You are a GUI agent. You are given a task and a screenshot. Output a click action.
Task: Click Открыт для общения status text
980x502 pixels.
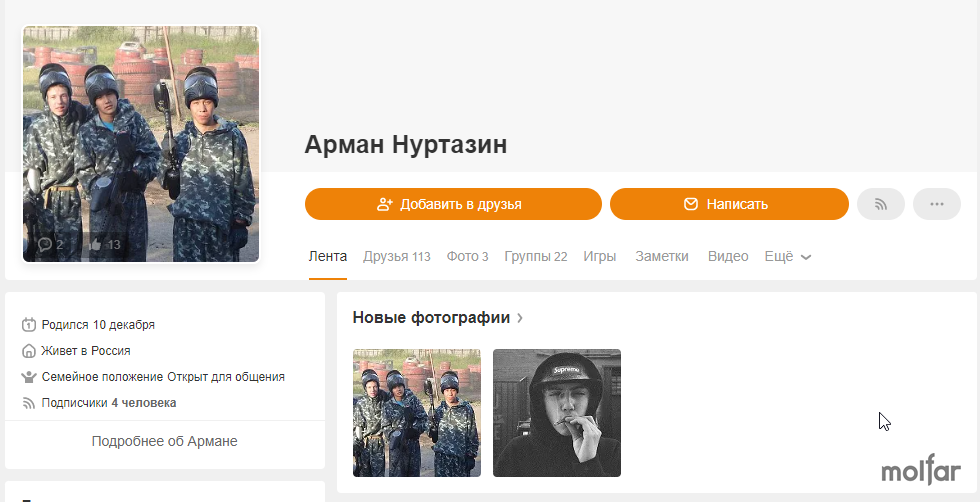click(x=226, y=377)
